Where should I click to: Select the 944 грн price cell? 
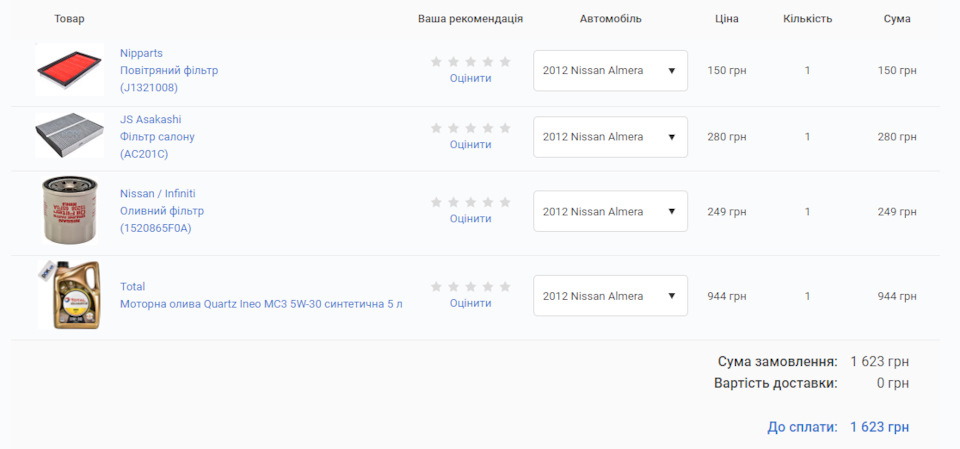[727, 296]
